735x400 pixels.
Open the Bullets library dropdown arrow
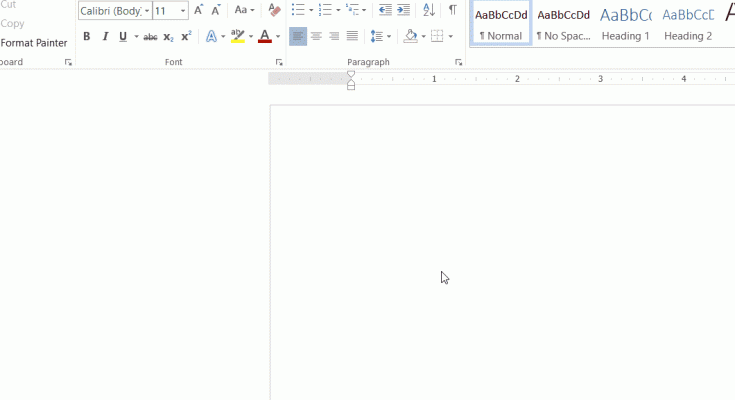[x=311, y=10]
